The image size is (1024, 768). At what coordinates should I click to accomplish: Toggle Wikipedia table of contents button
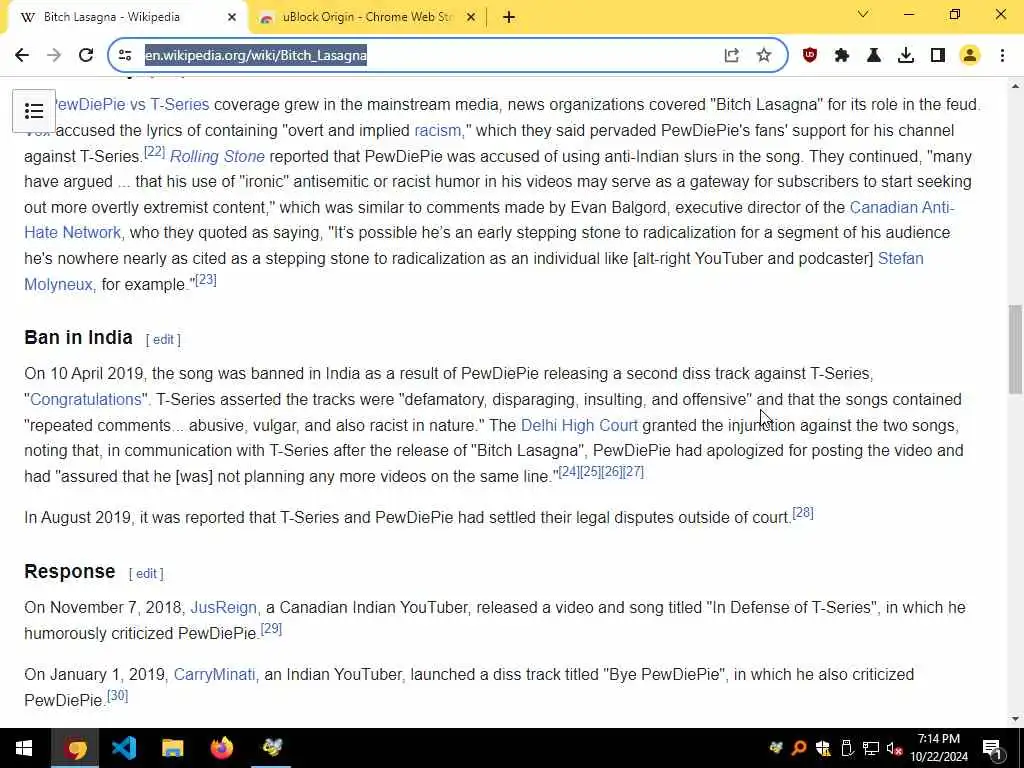pyautogui.click(x=34, y=110)
